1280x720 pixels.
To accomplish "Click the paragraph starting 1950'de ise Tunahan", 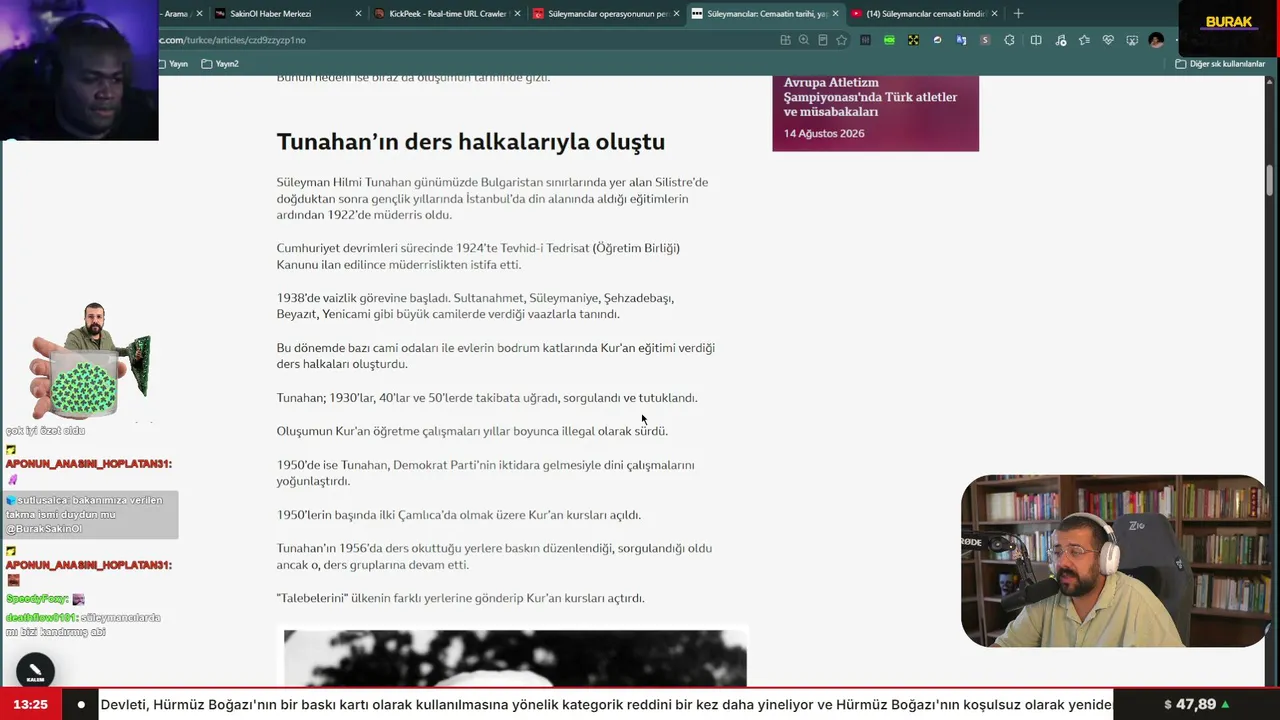I will click(486, 473).
